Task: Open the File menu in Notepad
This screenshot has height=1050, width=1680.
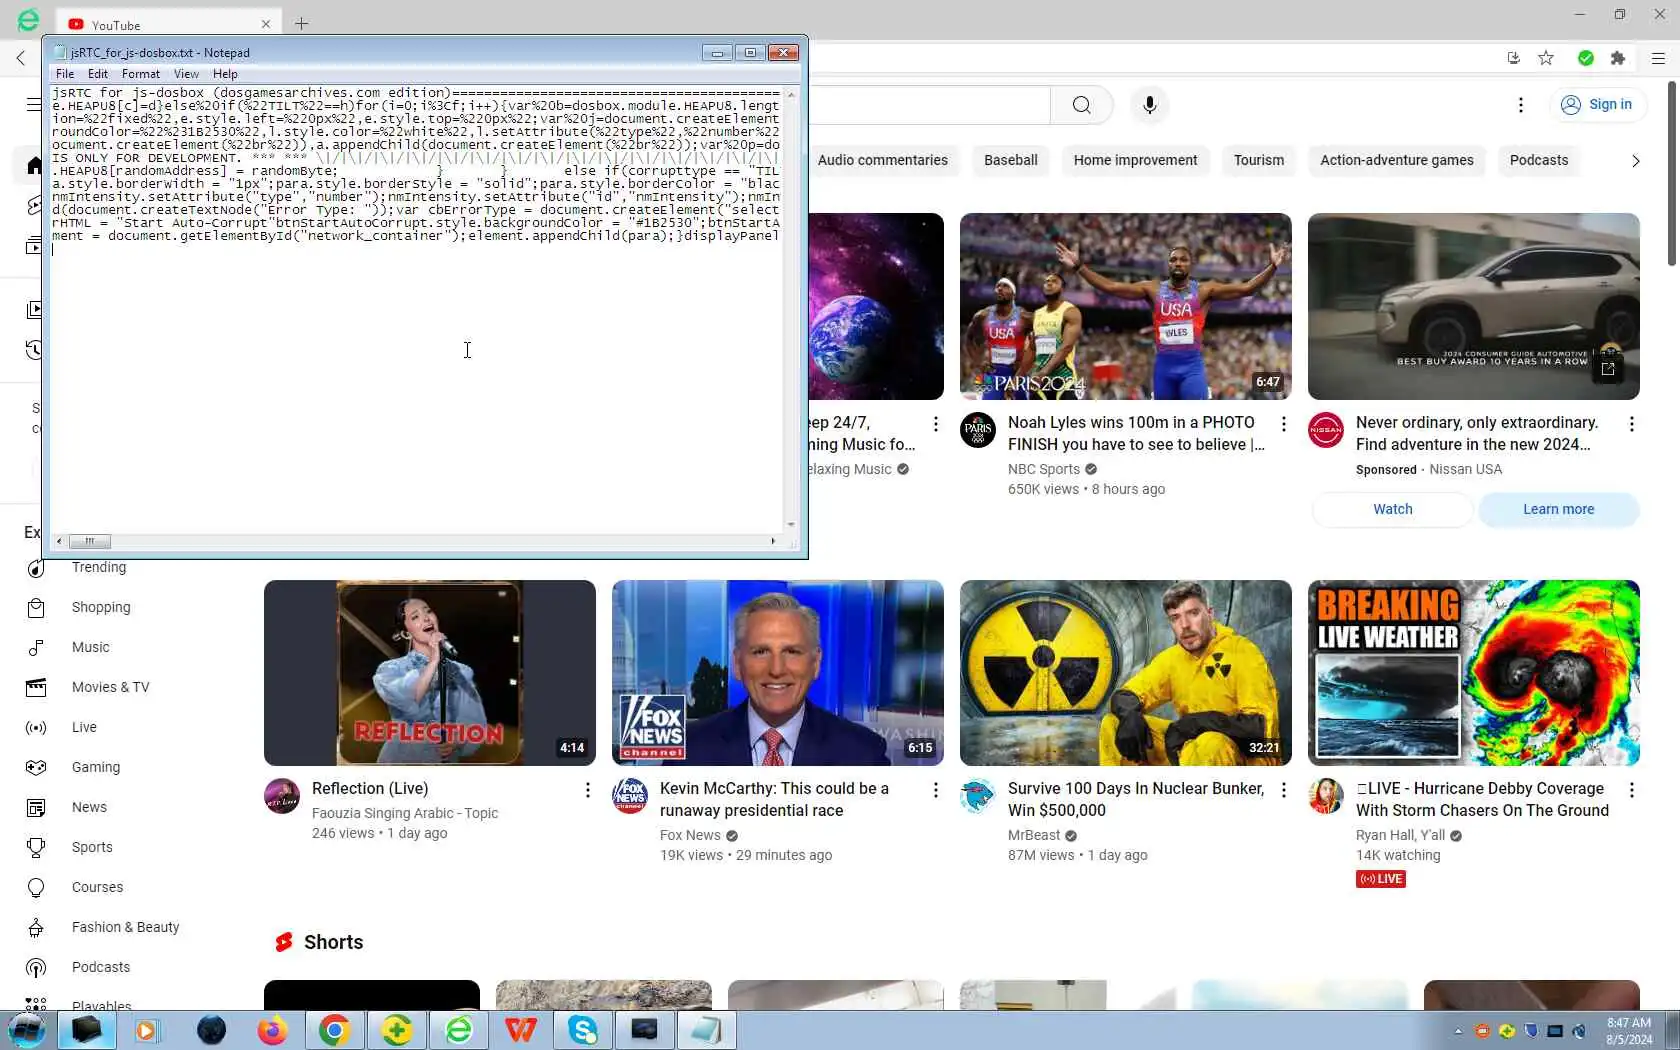Action: point(65,74)
